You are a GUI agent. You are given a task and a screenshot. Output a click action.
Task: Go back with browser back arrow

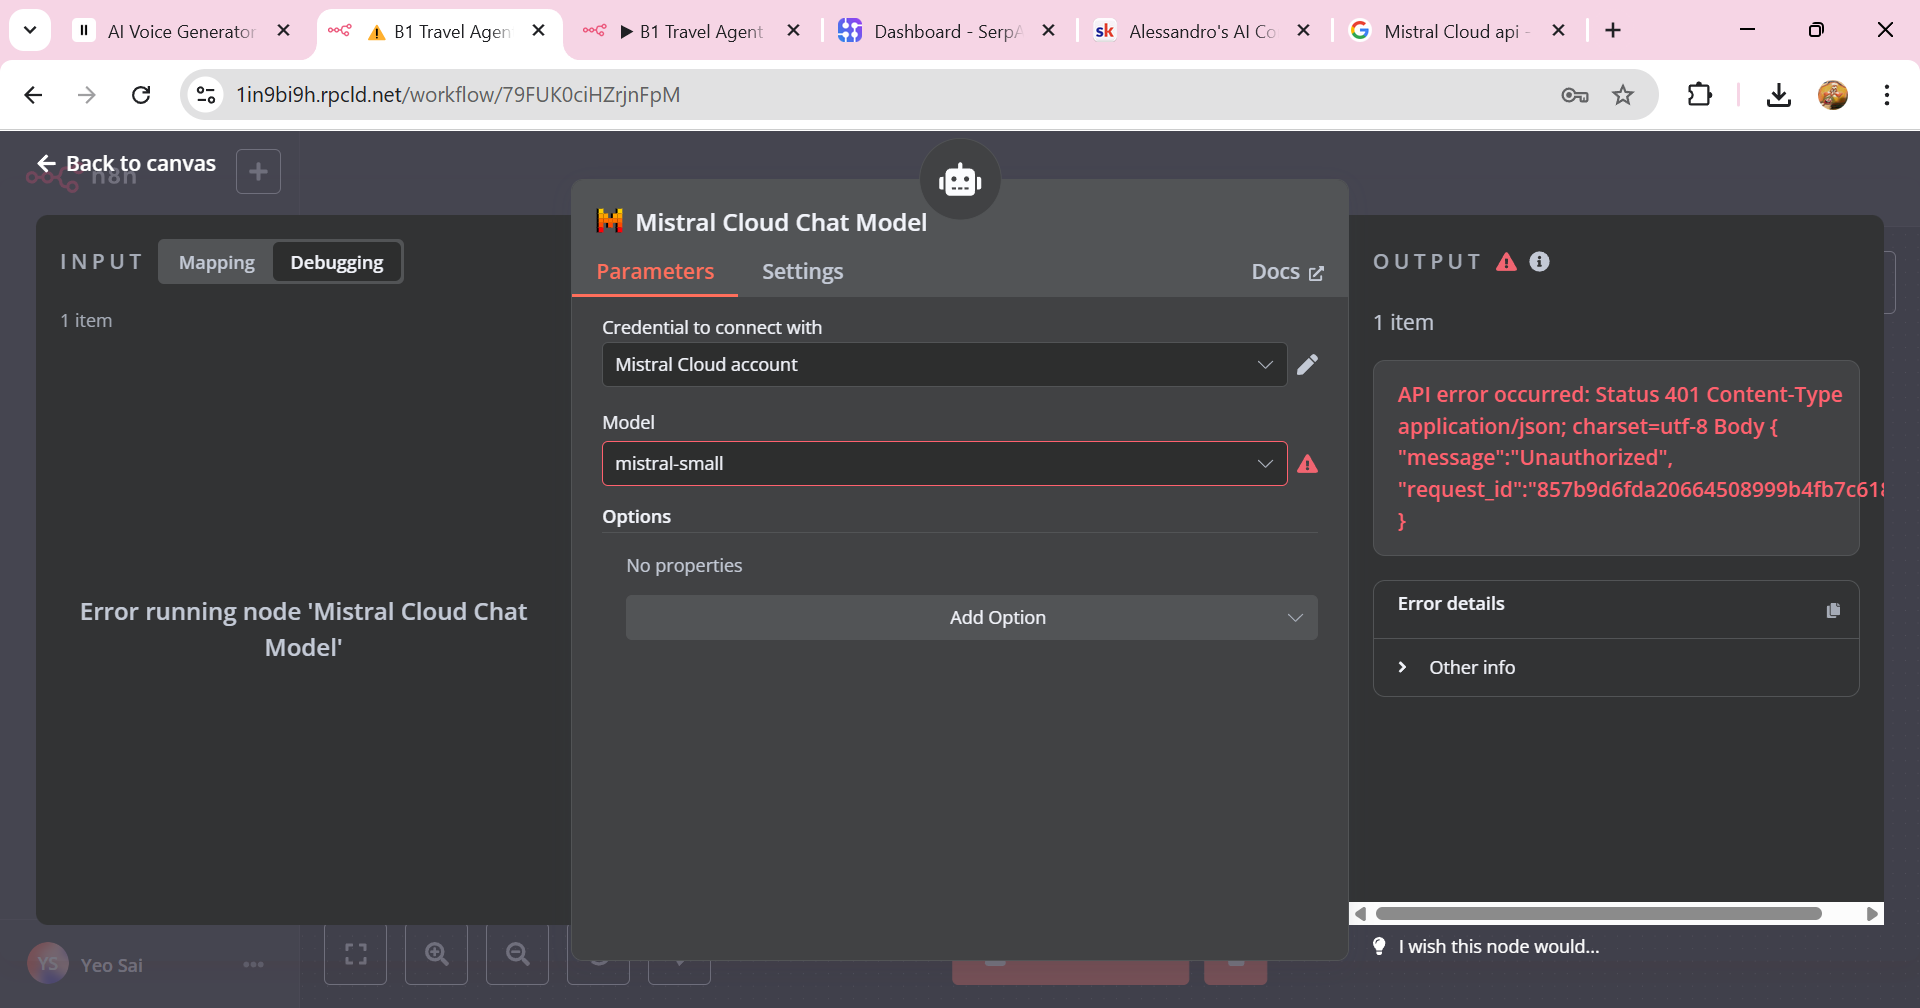click(33, 95)
